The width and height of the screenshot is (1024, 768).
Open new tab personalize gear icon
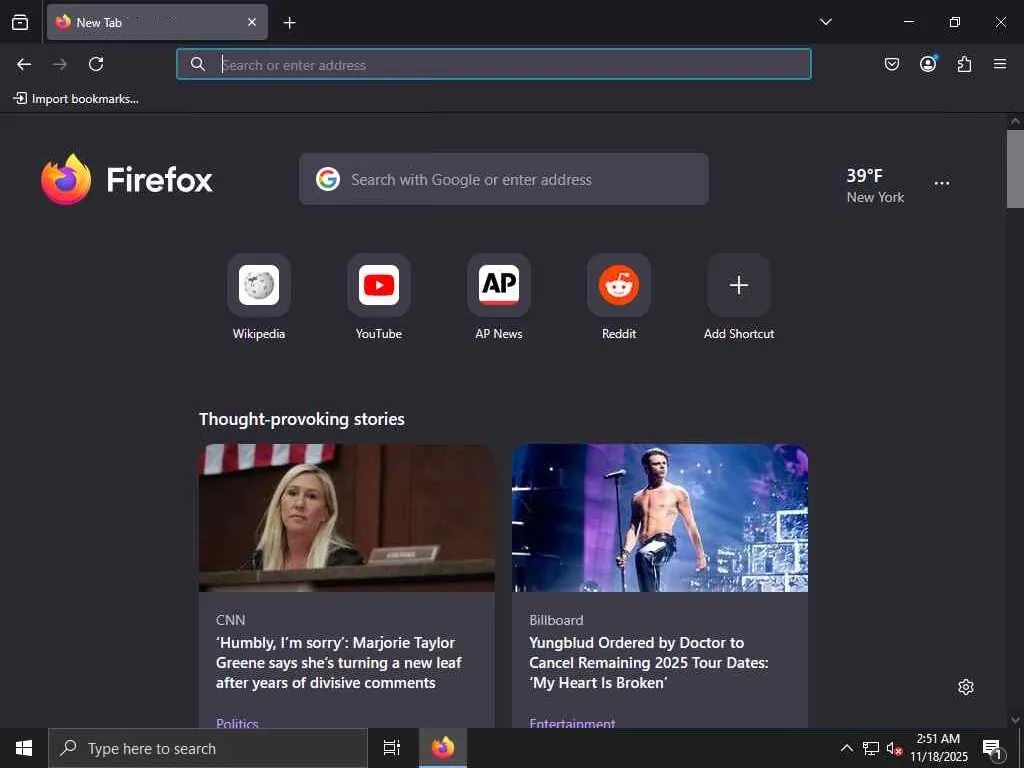click(x=965, y=687)
